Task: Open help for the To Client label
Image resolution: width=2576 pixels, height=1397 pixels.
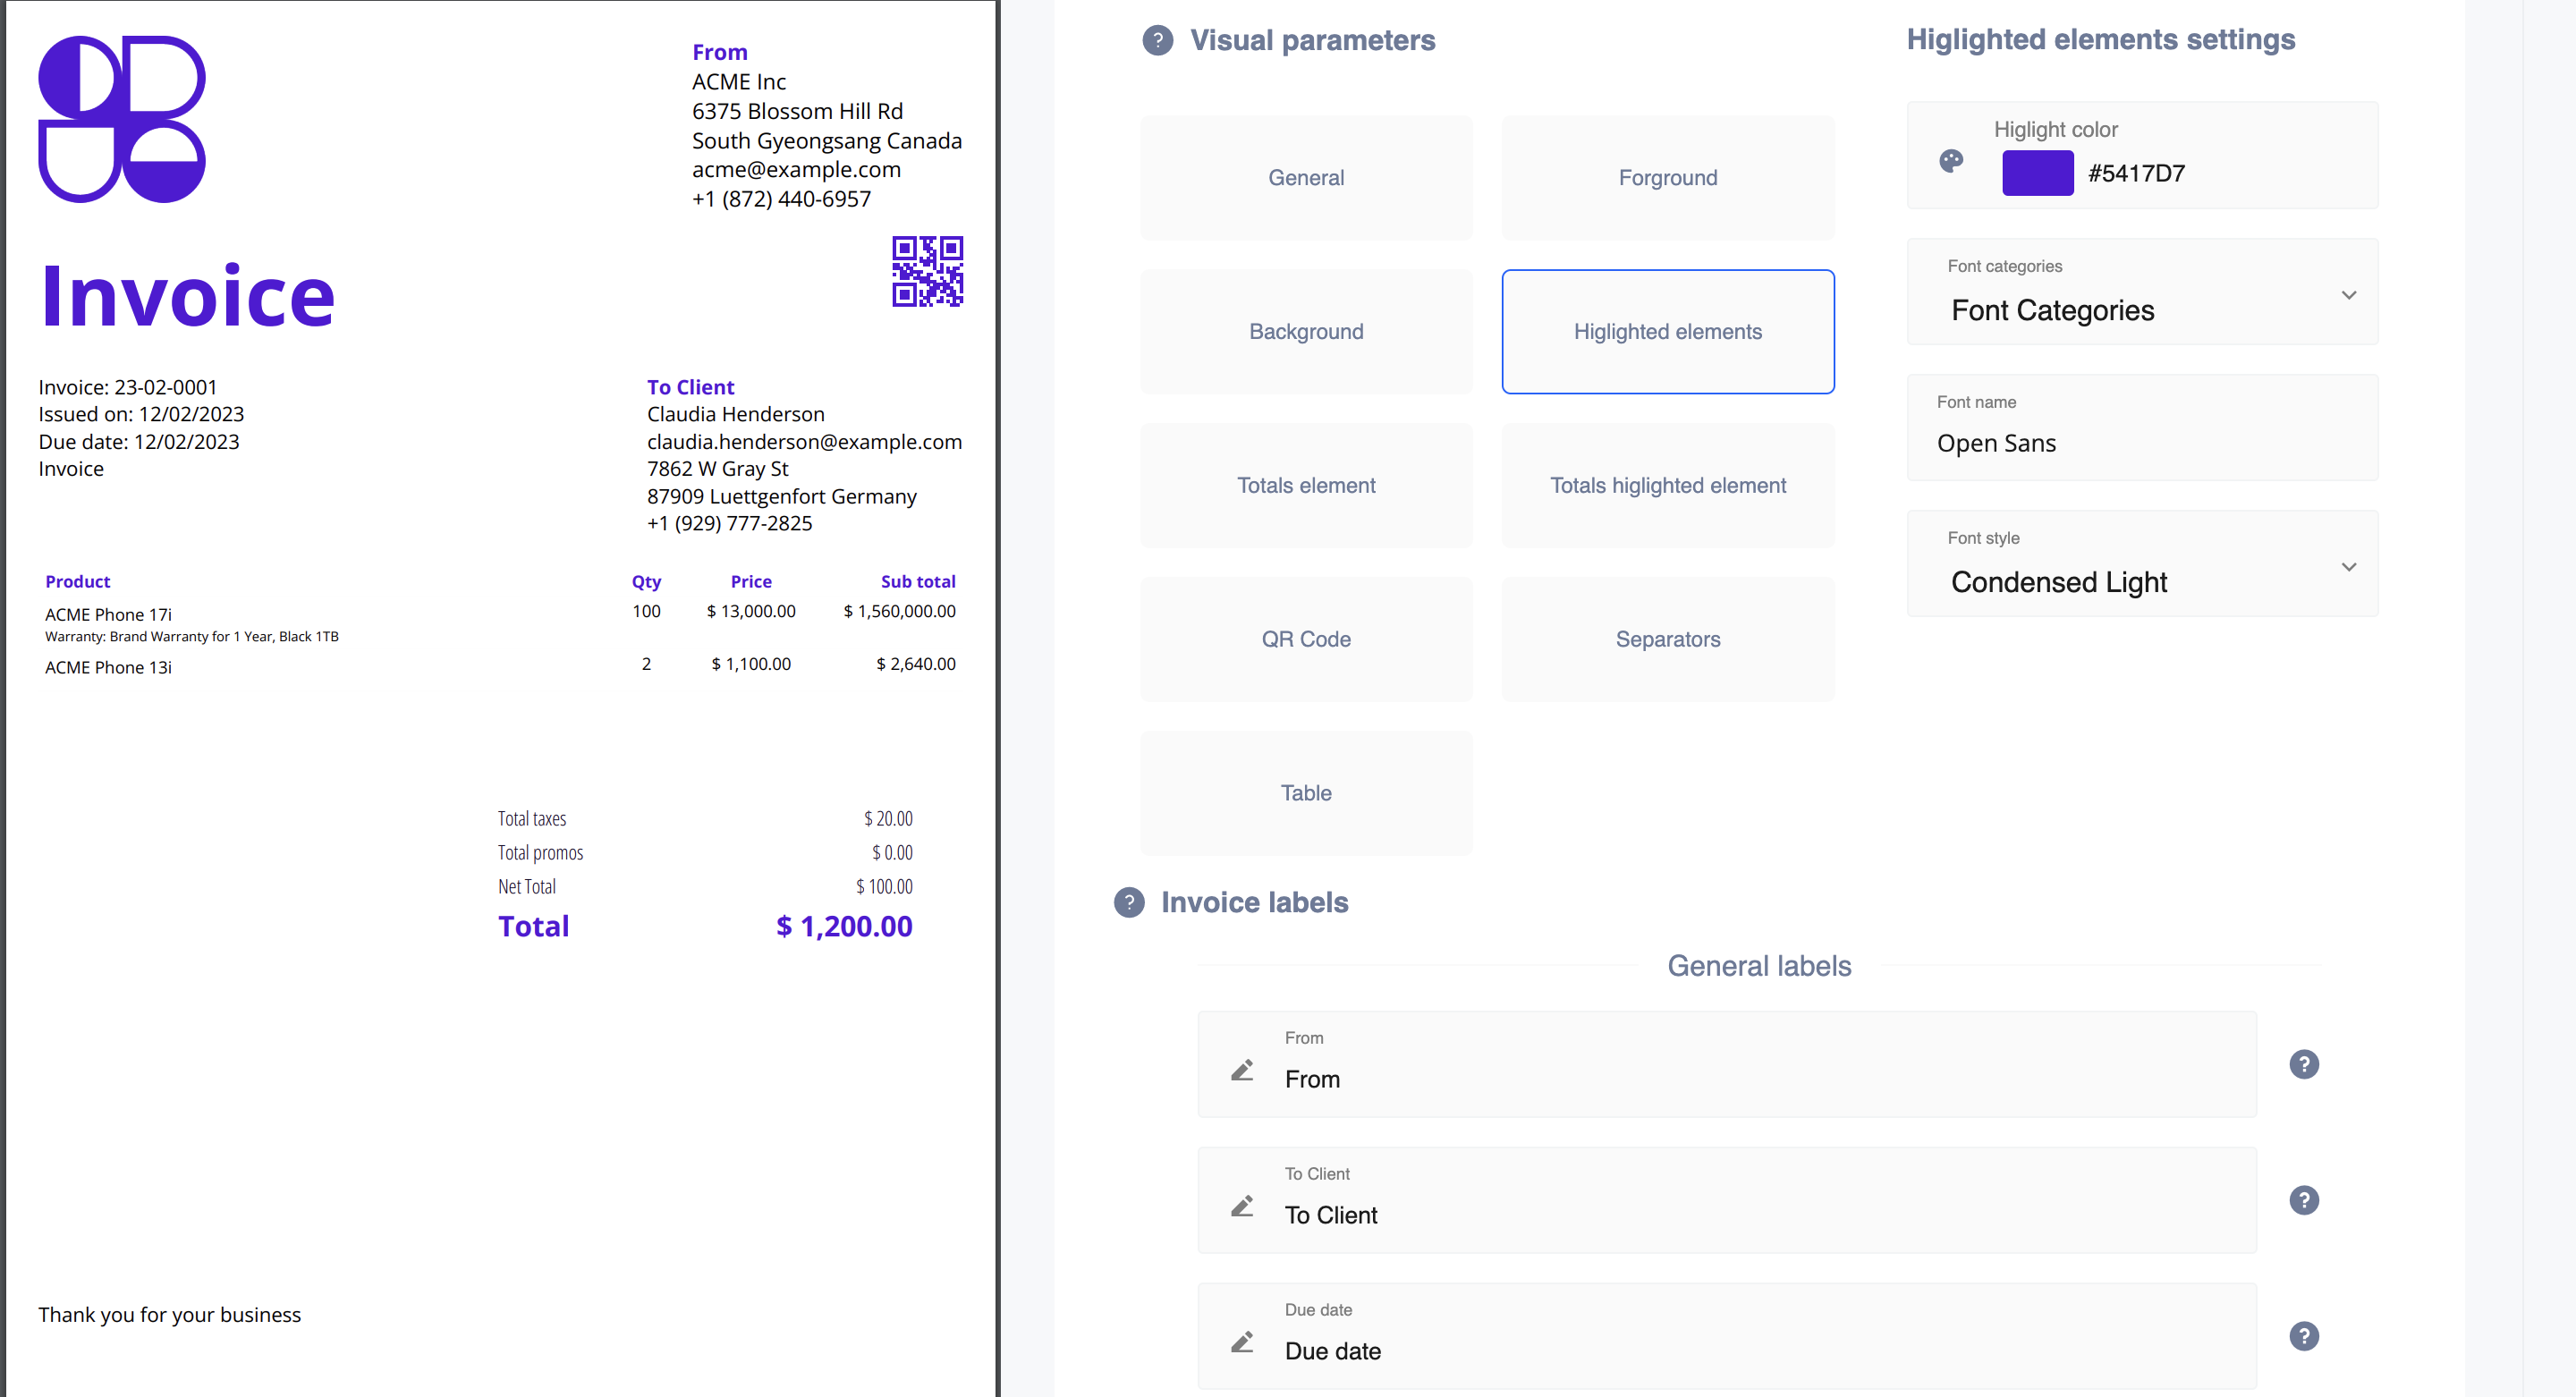Action: (x=2303, y=1200)
